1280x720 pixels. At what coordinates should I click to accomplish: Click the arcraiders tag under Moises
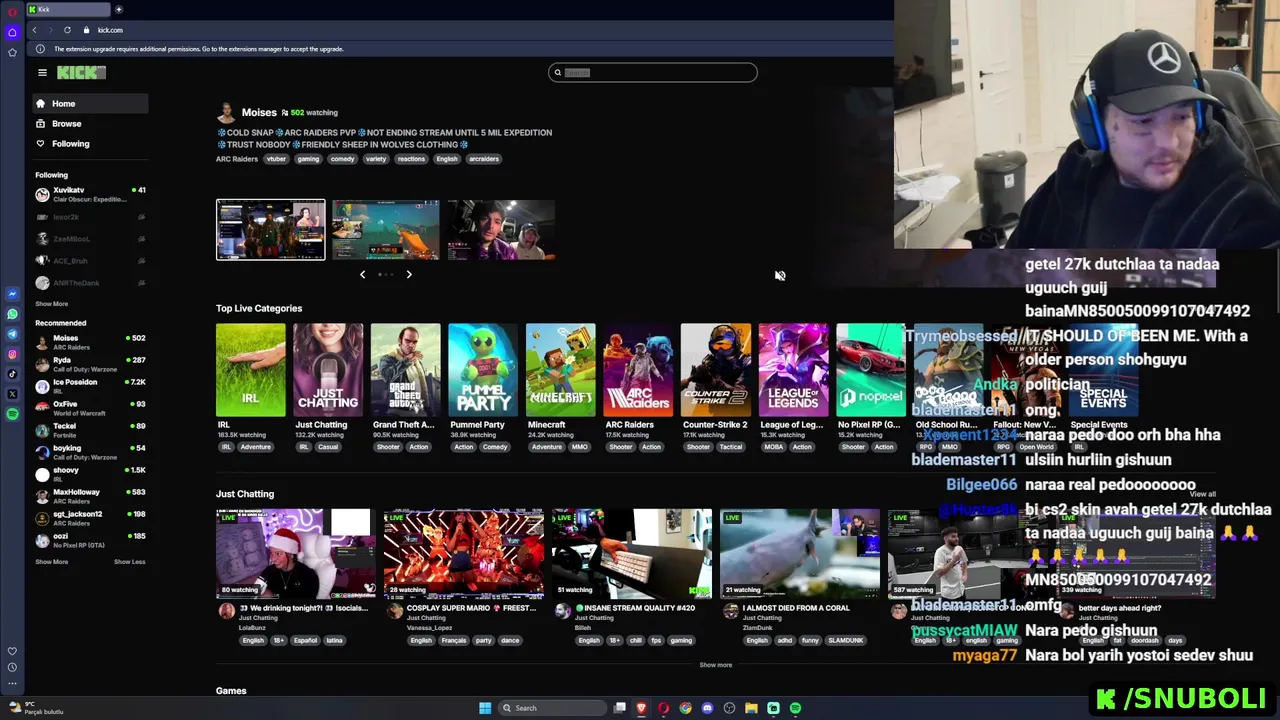[484, 159]
